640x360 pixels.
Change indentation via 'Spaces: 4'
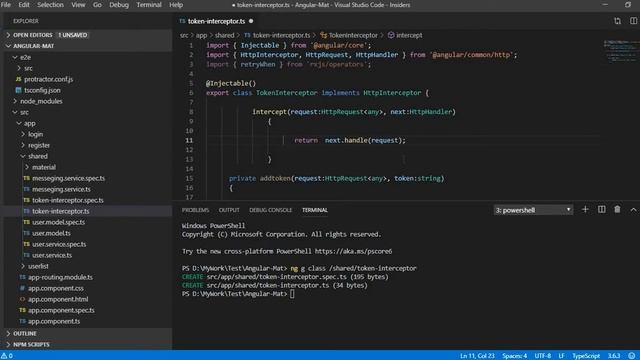[514, 356]
